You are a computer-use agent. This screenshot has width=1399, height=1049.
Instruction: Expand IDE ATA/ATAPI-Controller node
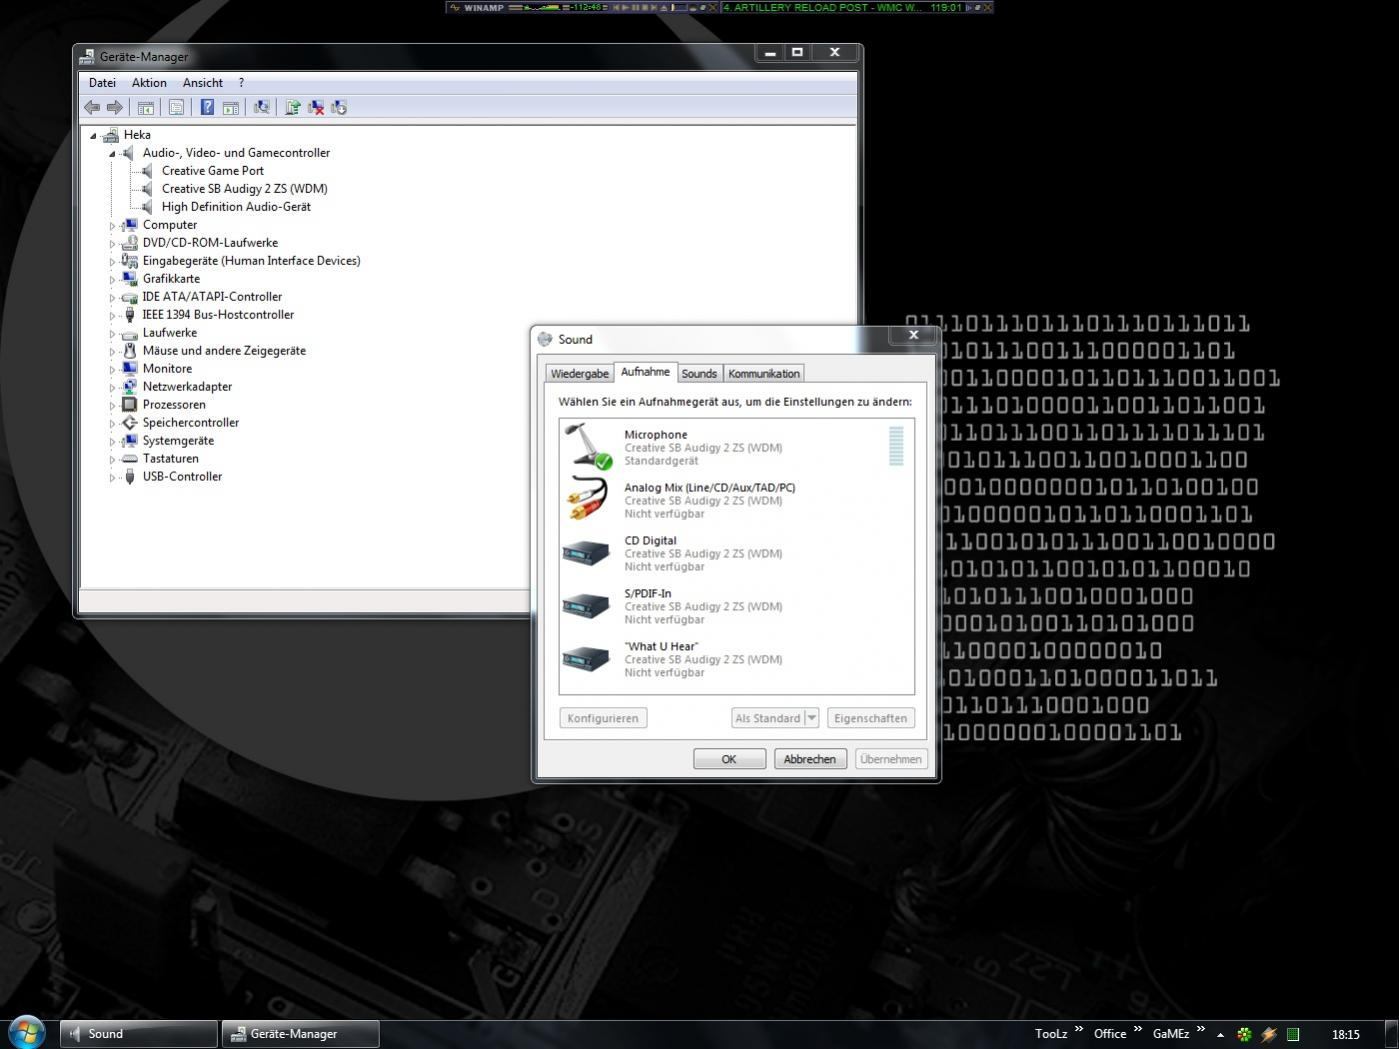(x=112, y=298)
